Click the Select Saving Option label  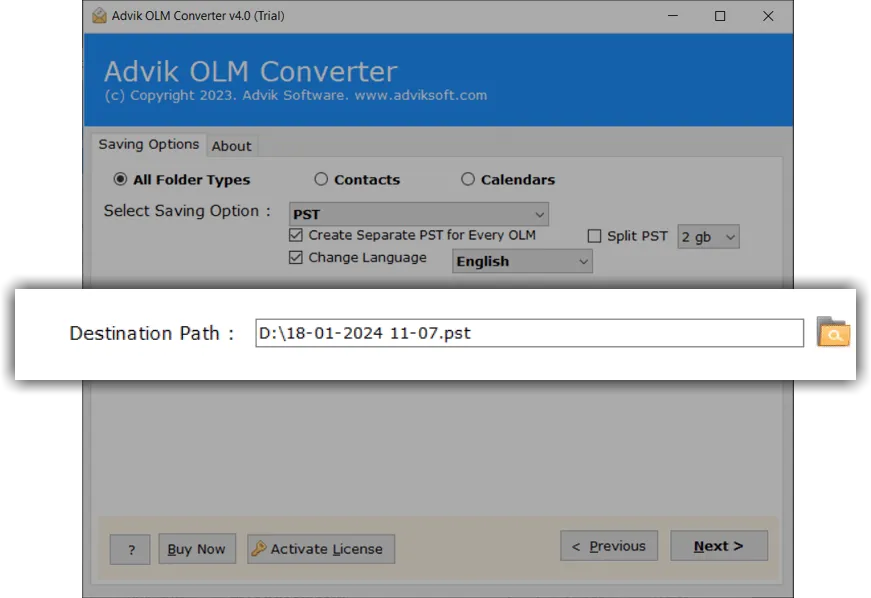(x=187, y=211)
